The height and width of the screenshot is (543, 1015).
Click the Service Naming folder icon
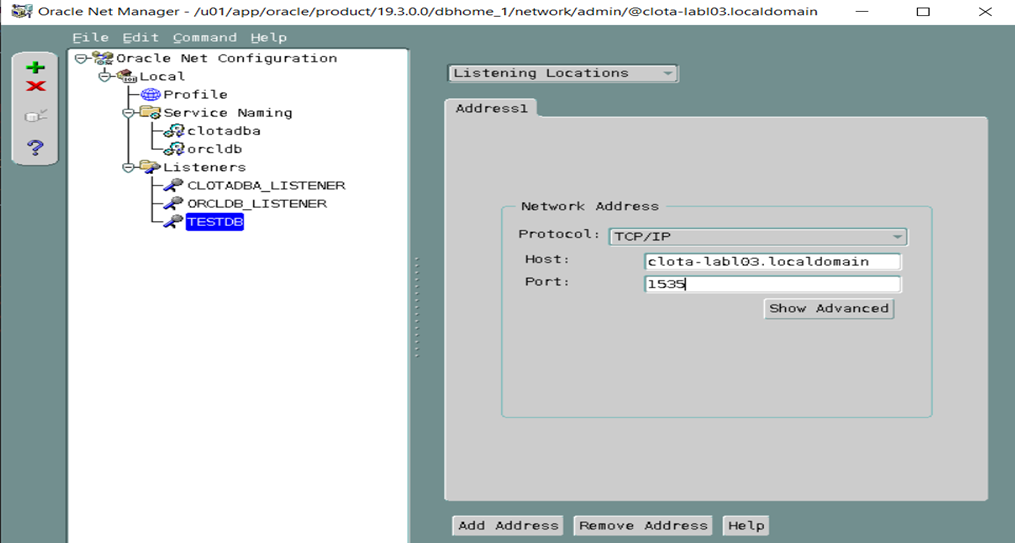pyautogui.click(x=151, y=113)
